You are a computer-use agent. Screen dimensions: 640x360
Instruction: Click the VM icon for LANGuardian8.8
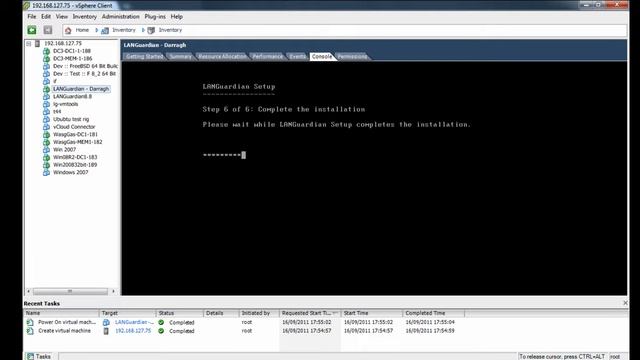click(x=47, y=97)
